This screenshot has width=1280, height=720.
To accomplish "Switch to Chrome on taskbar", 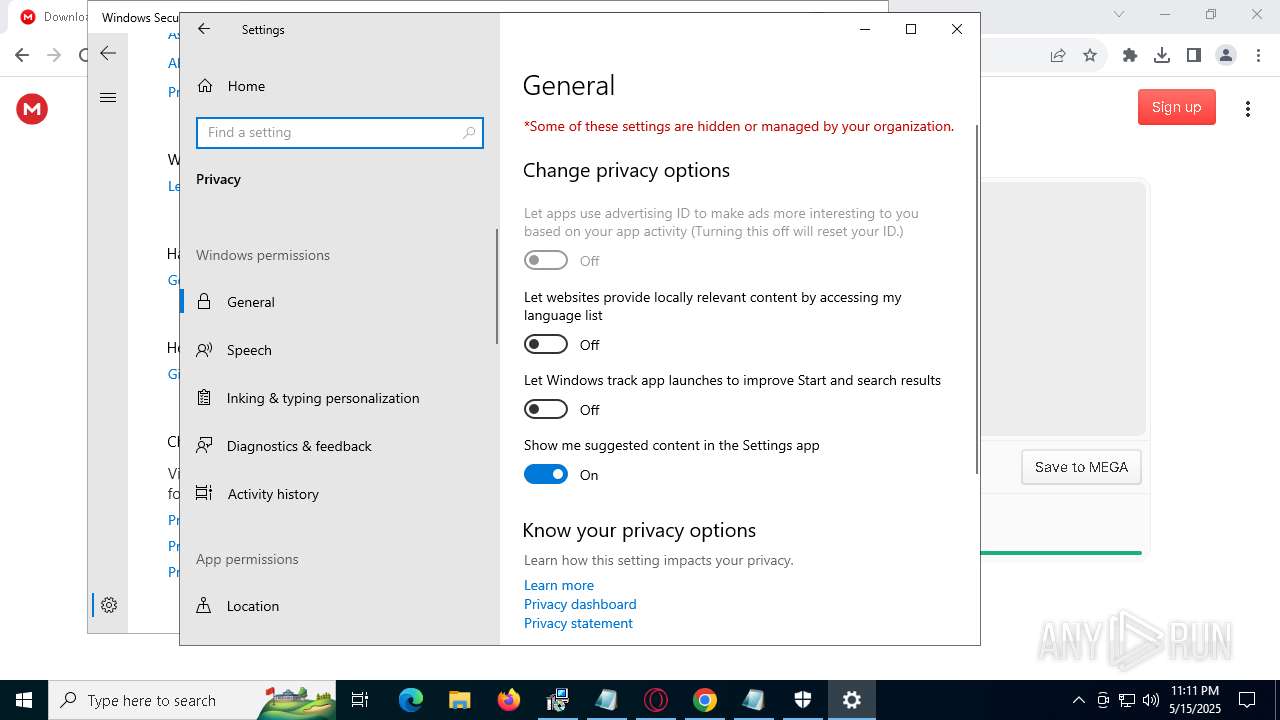I will (x=705, y=700).
